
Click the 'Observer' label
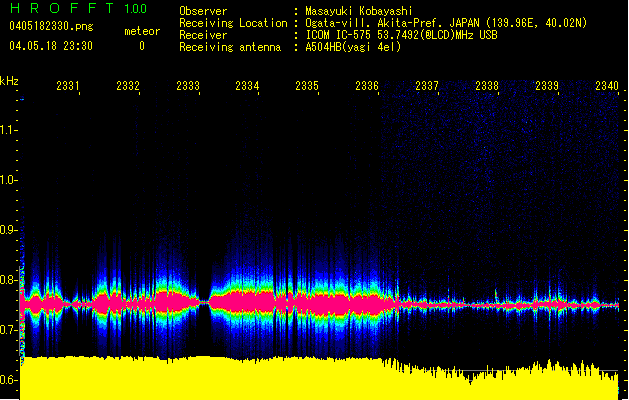203,11
